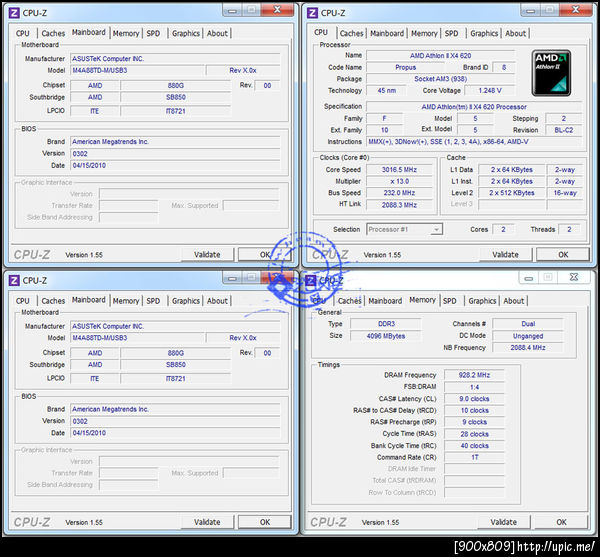The width and height of the screenshot is (600, 557).
Task: Switch to CPU tab in top-left window
Action: click(x=23, y=34)
